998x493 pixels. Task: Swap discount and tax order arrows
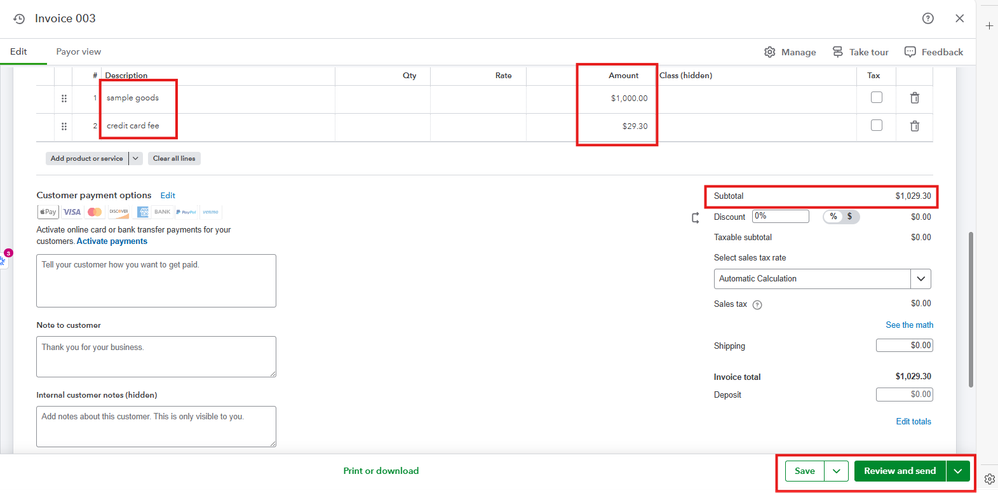(695, 218)
